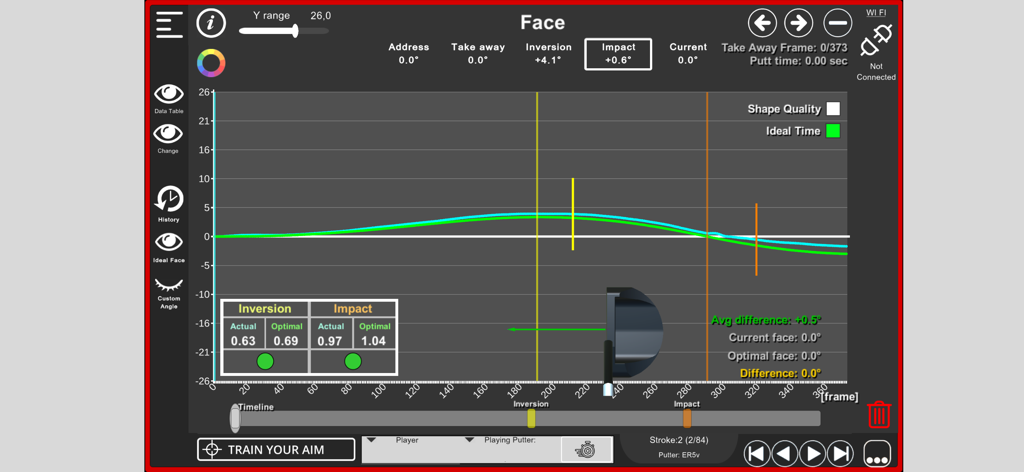
Task: Go to previous screen with left arrow
Action: [x=762, y=24]
